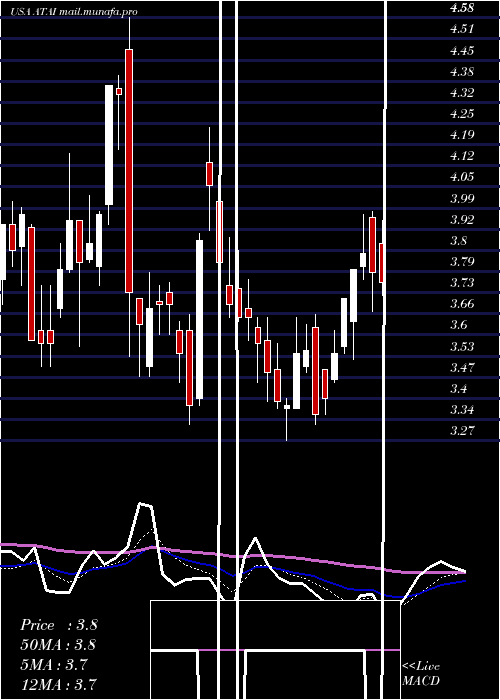
Task: Click the 4.38 price axis label
Action: [x=462, y=71]
